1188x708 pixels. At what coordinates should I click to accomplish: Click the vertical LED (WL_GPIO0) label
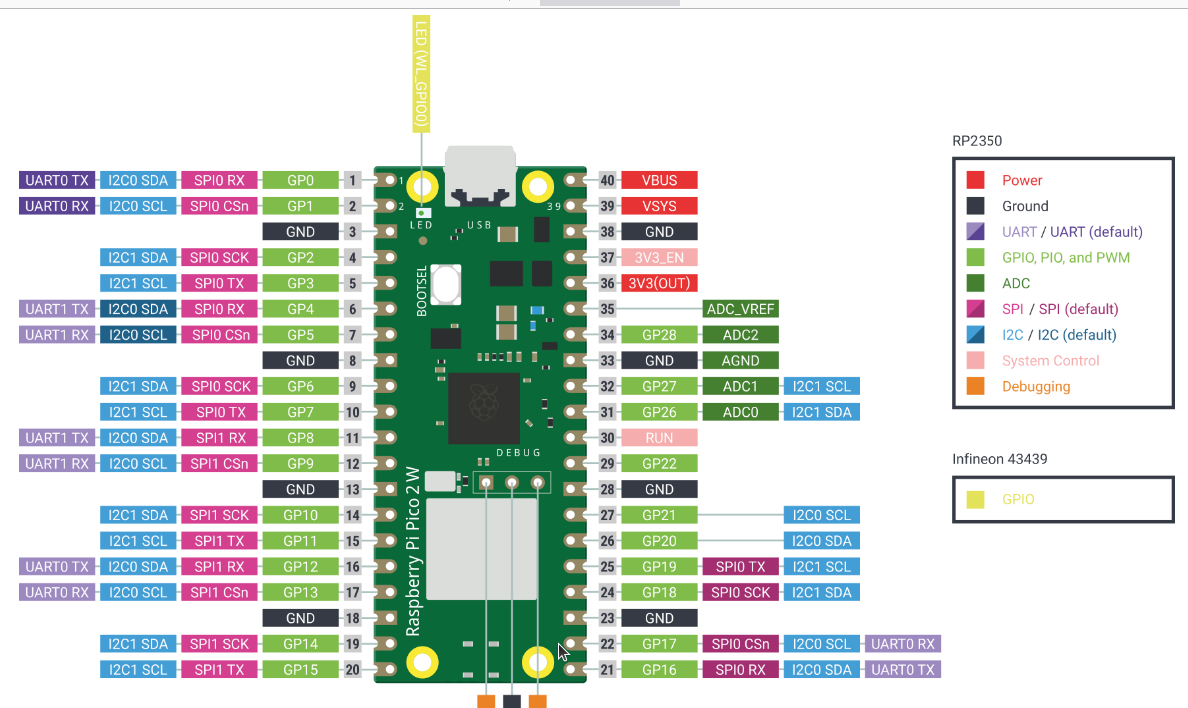(422, 75)
